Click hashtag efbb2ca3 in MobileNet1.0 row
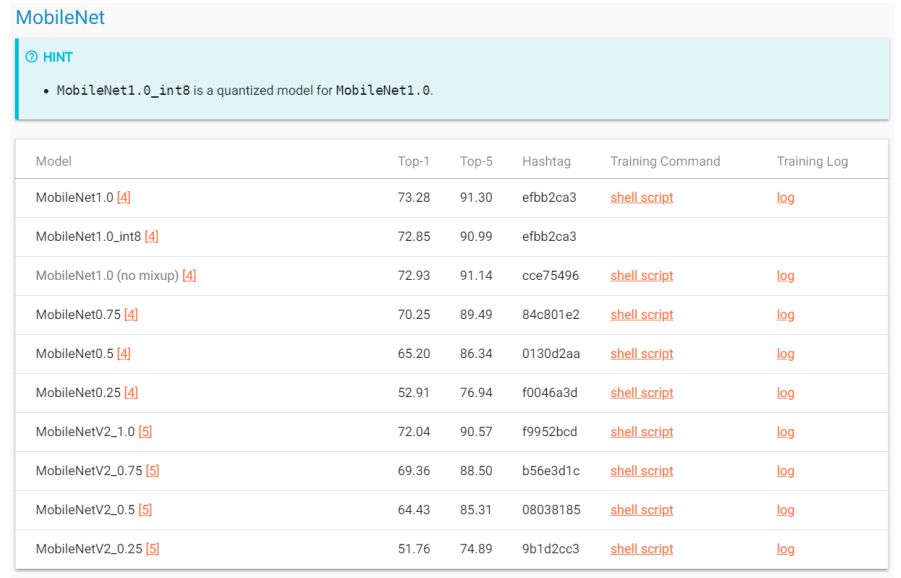 pos(549,198)
